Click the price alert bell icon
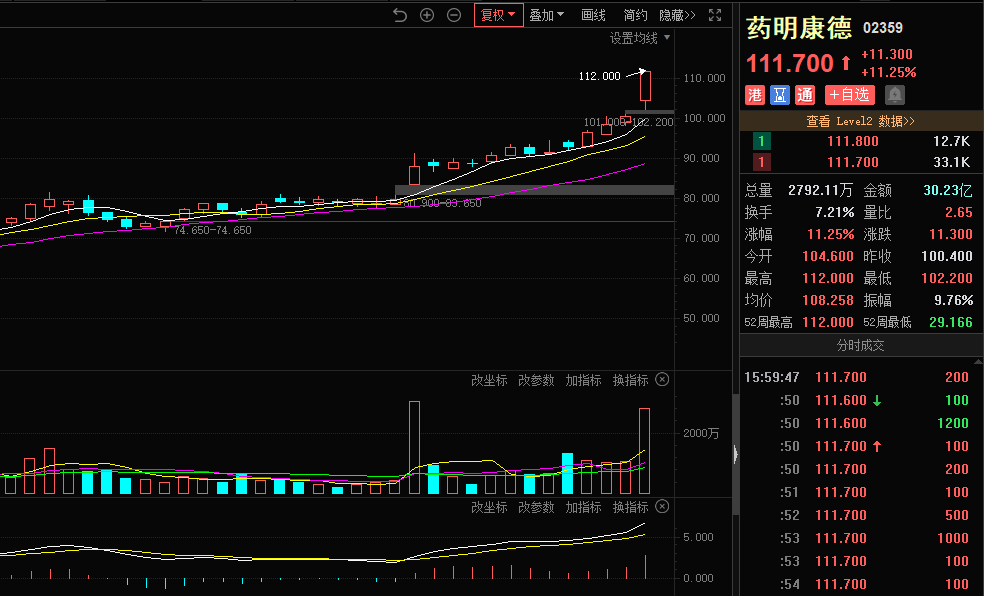 [x=895, y=95]
